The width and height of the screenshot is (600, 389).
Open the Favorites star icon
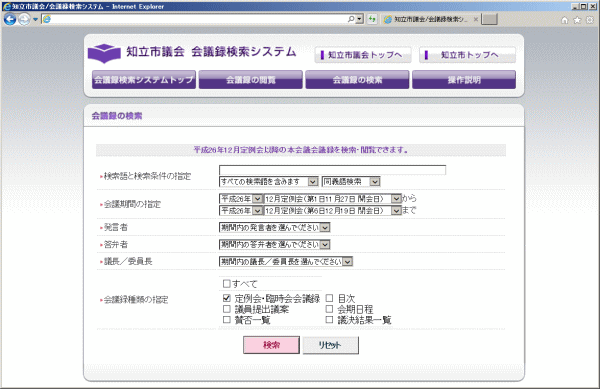point(577,20)
